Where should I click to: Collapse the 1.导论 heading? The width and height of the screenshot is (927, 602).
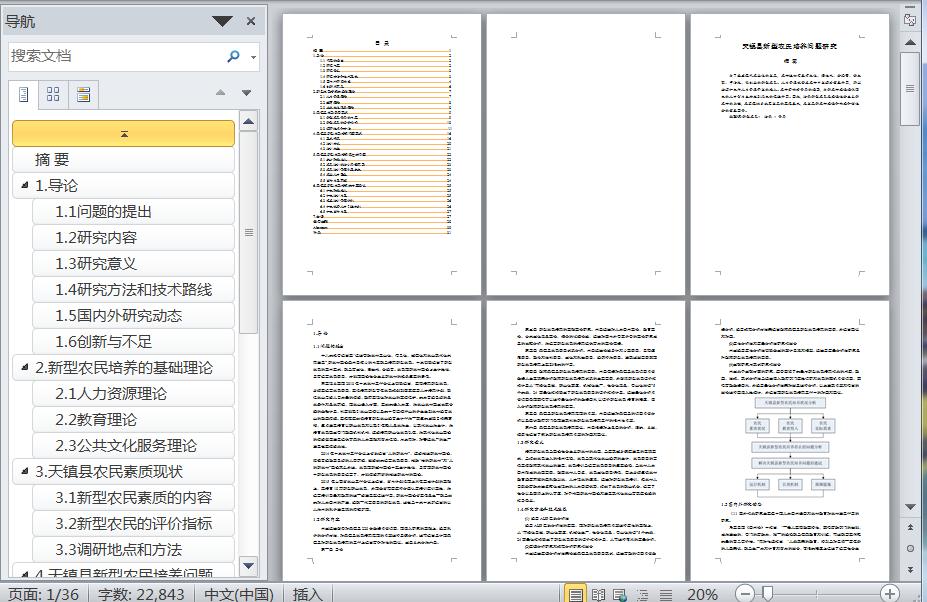(x=25, y=185)
